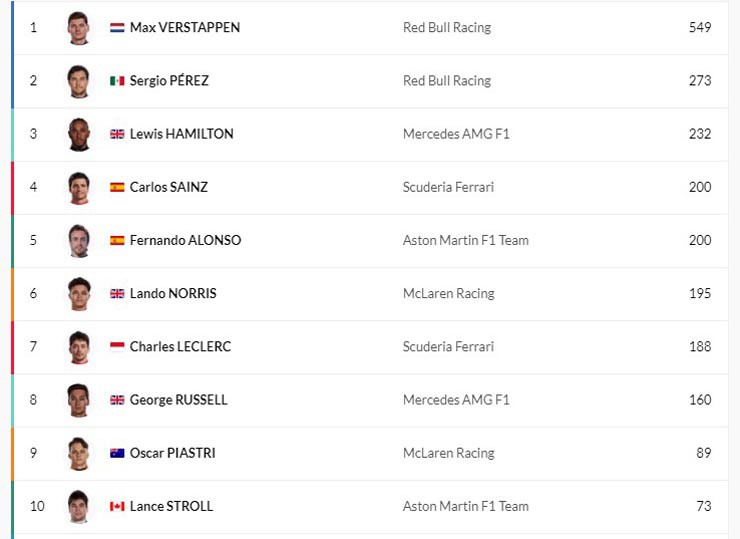Click the Australia flag beside Oscar Piastri
This screenshot has height=539, width=740.
coord(117,453)
